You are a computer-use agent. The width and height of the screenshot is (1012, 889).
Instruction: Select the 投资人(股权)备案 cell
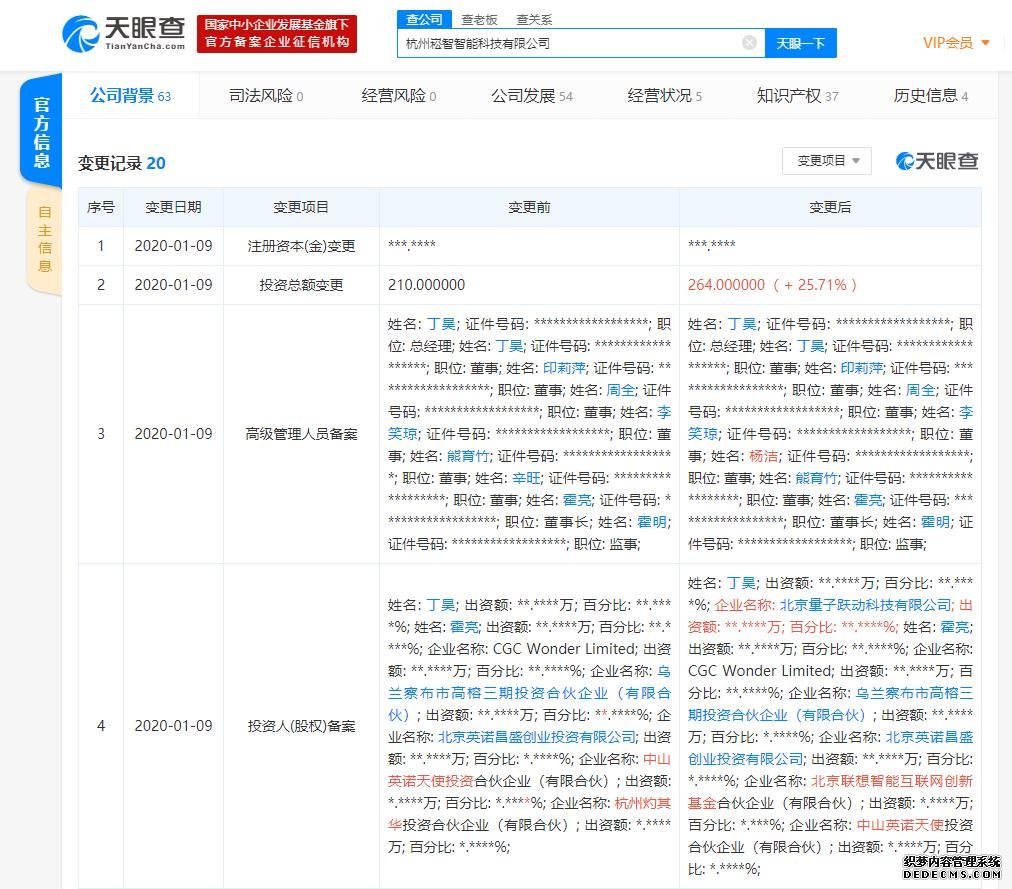click(x=301, y=726)
